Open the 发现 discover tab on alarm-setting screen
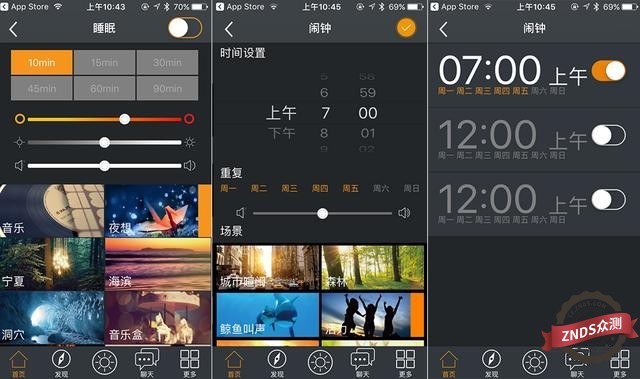Screen dimensions: 640x379 [x=277, y=363]
